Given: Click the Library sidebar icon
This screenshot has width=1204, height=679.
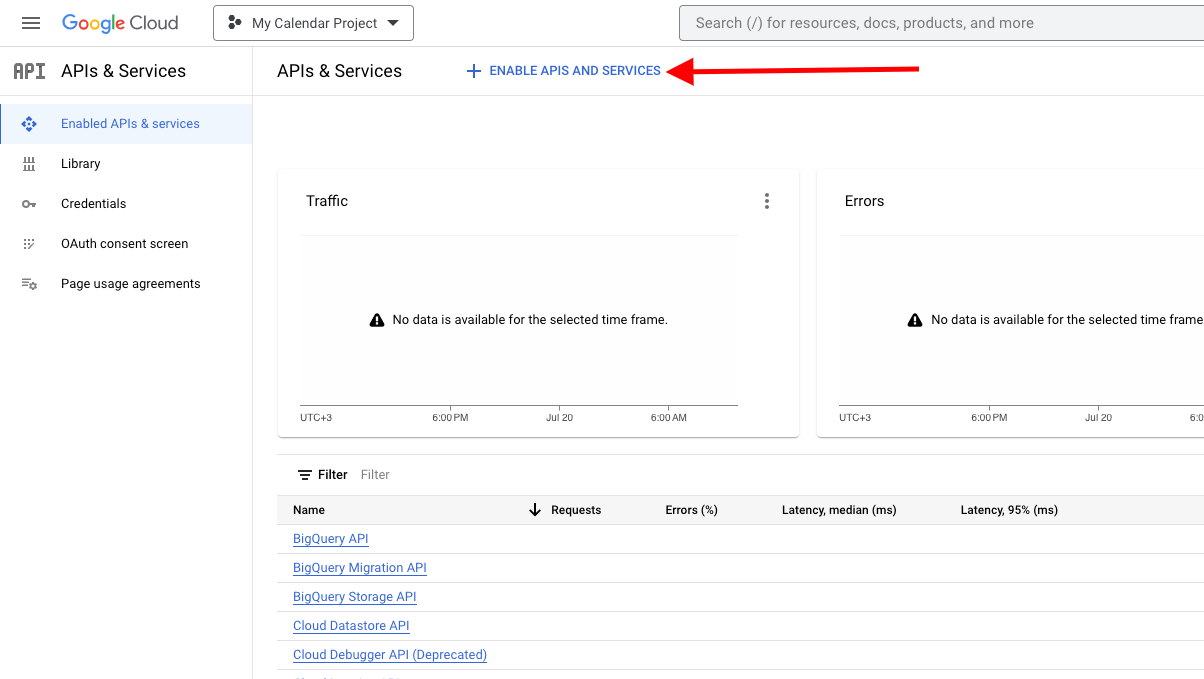Looking at the screenshot, I should point(29,164).
